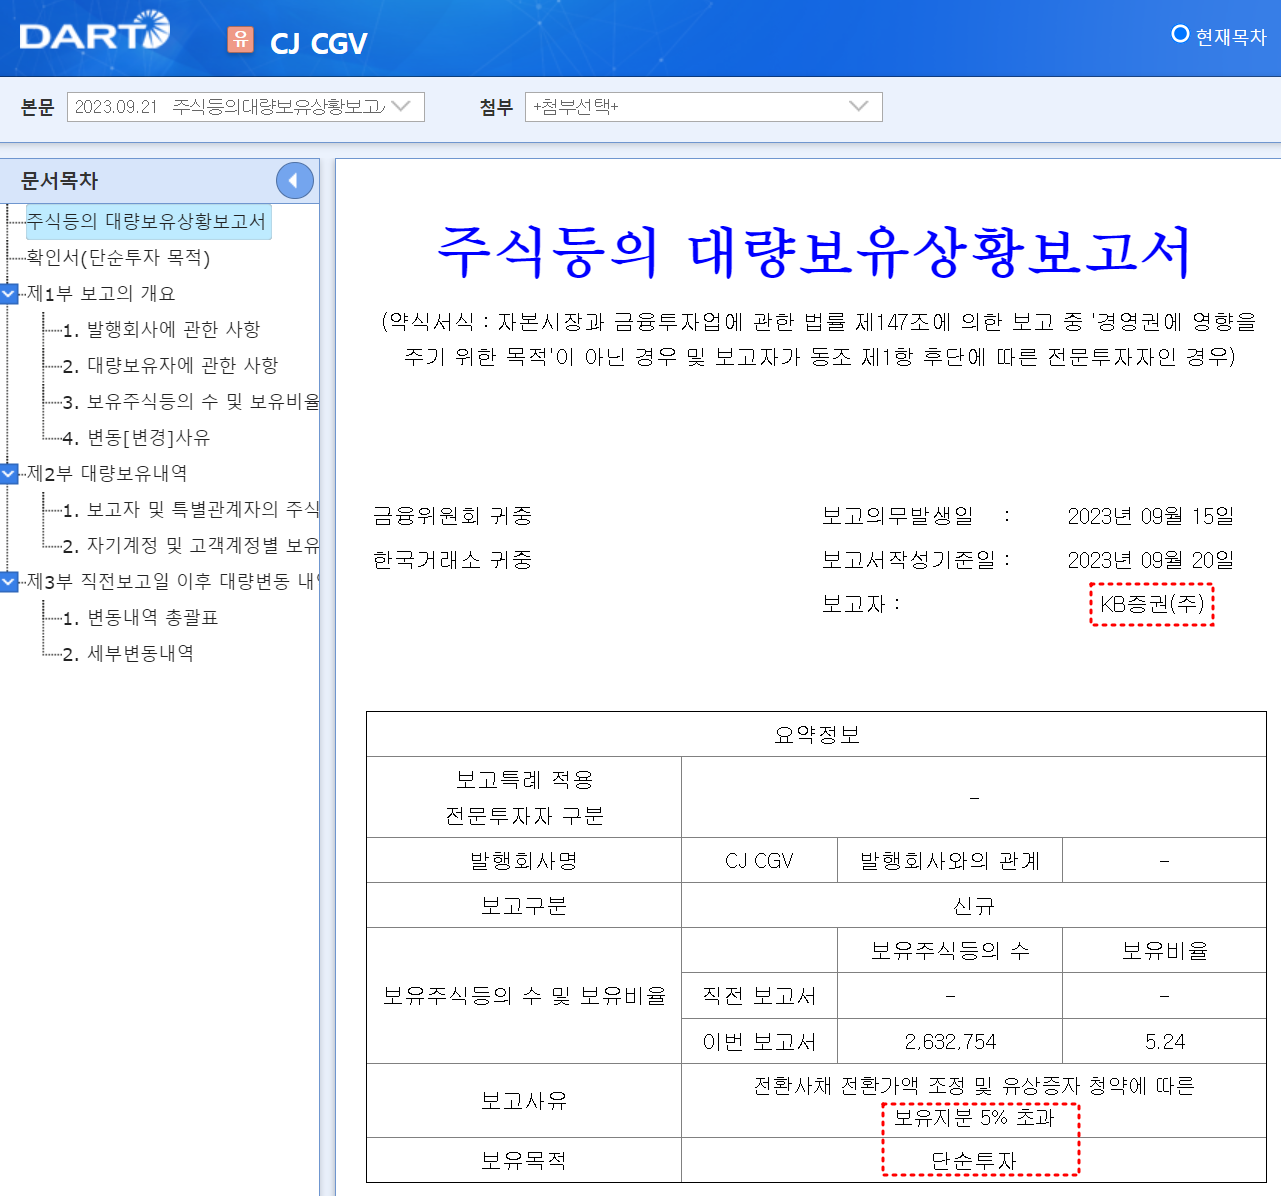Click the 이번 보고서 row label
The height and width of the screenshot is (1196, 1281).
point(759,1042)
